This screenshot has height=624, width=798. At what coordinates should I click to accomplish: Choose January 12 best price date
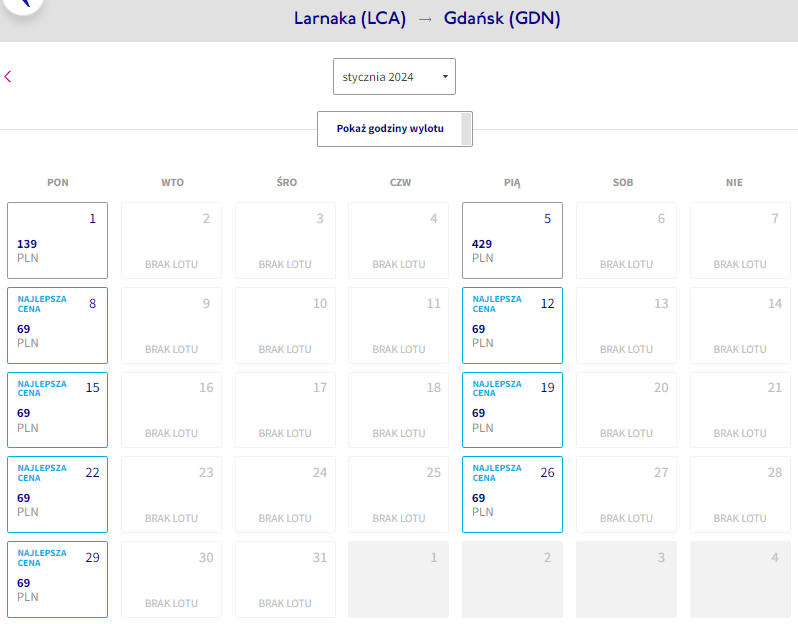click(x=512, y=325)
